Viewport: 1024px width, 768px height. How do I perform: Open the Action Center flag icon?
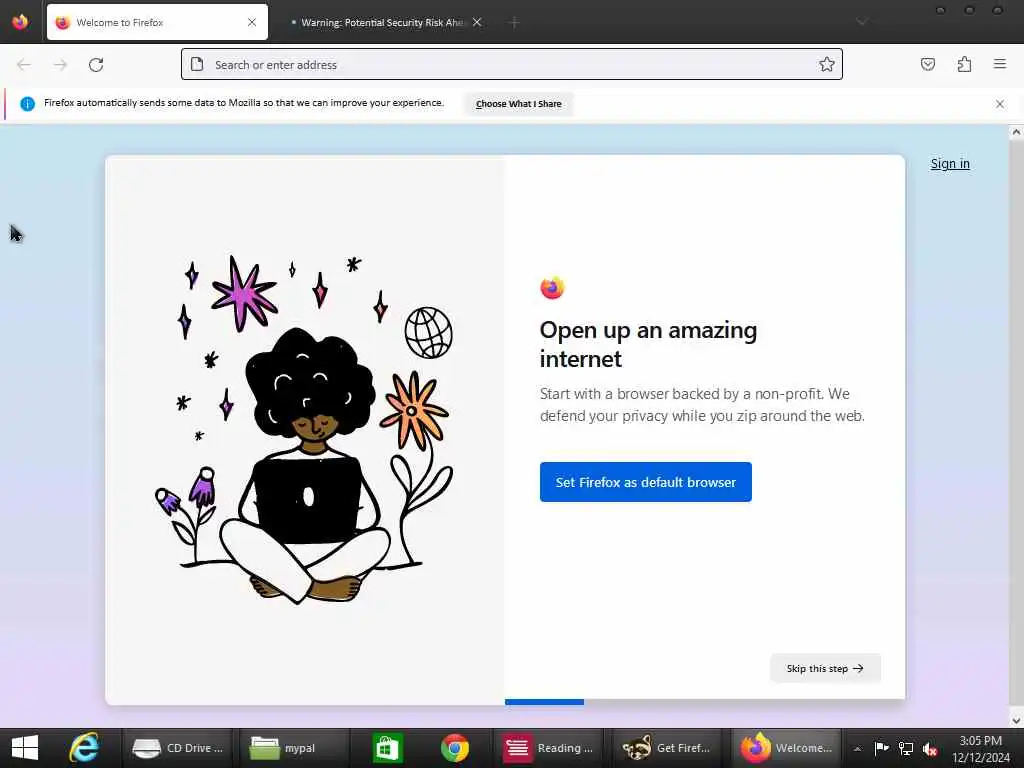882,748
